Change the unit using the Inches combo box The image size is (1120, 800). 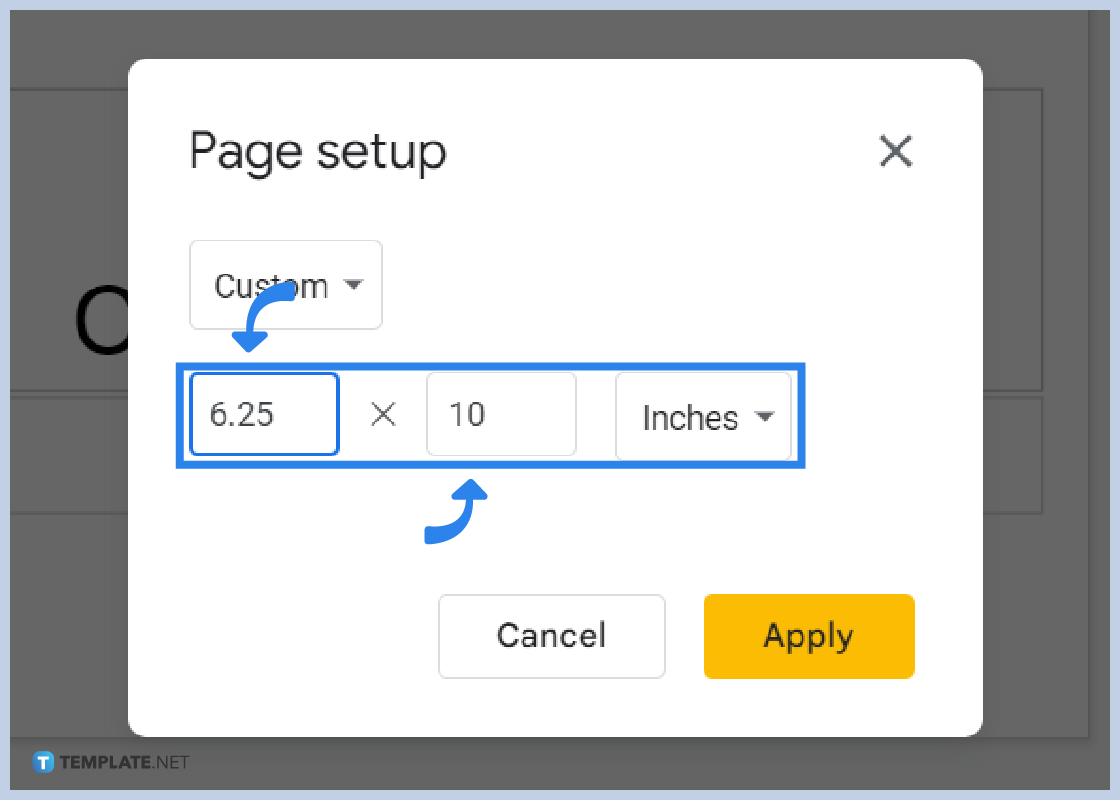(703, 417)
